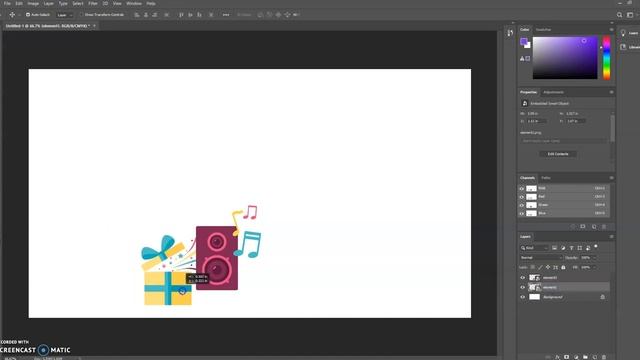This screenshot has width=640, height=360.
Task: Open the Kind layer filter dropdown
Action: (x=534, y=248)
